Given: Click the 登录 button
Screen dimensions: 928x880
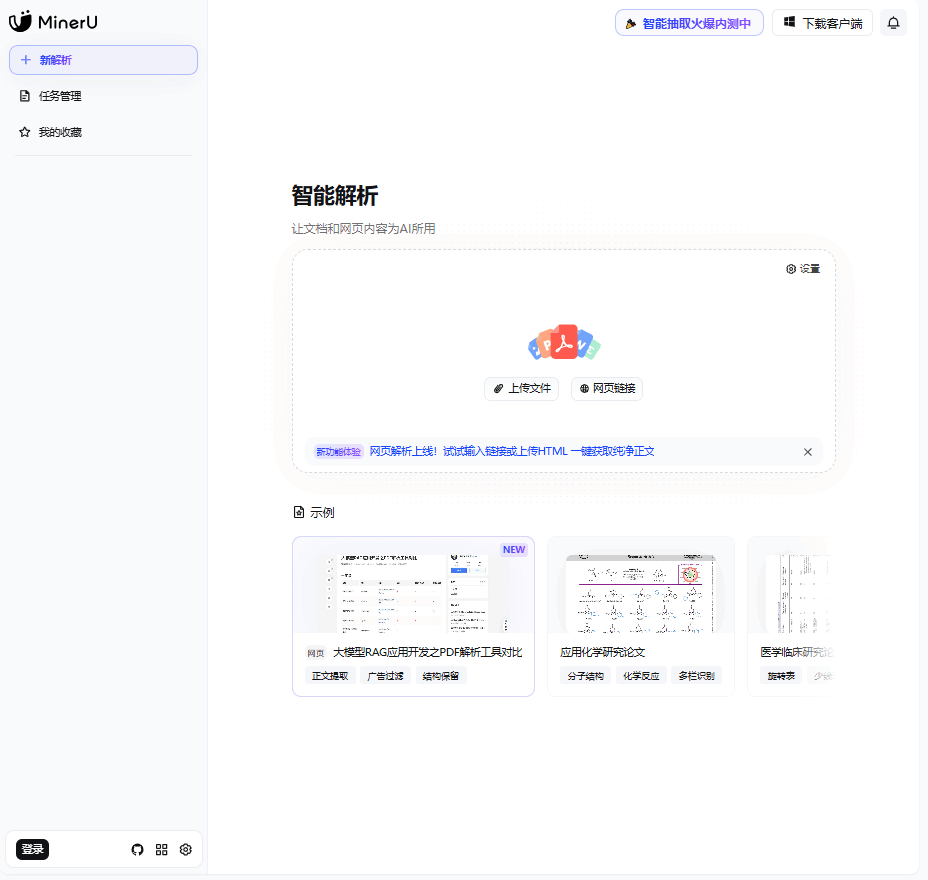Looking at the screenshot, I should pos(33,849).
